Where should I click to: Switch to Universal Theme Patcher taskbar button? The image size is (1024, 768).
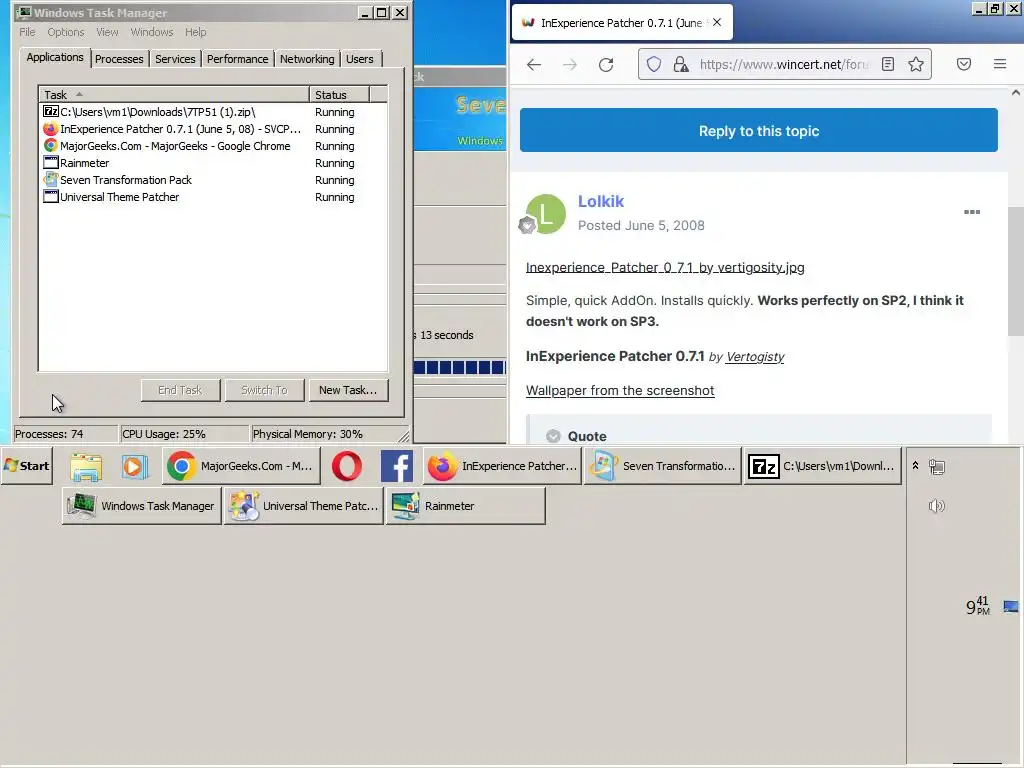[x=304, y=506]
